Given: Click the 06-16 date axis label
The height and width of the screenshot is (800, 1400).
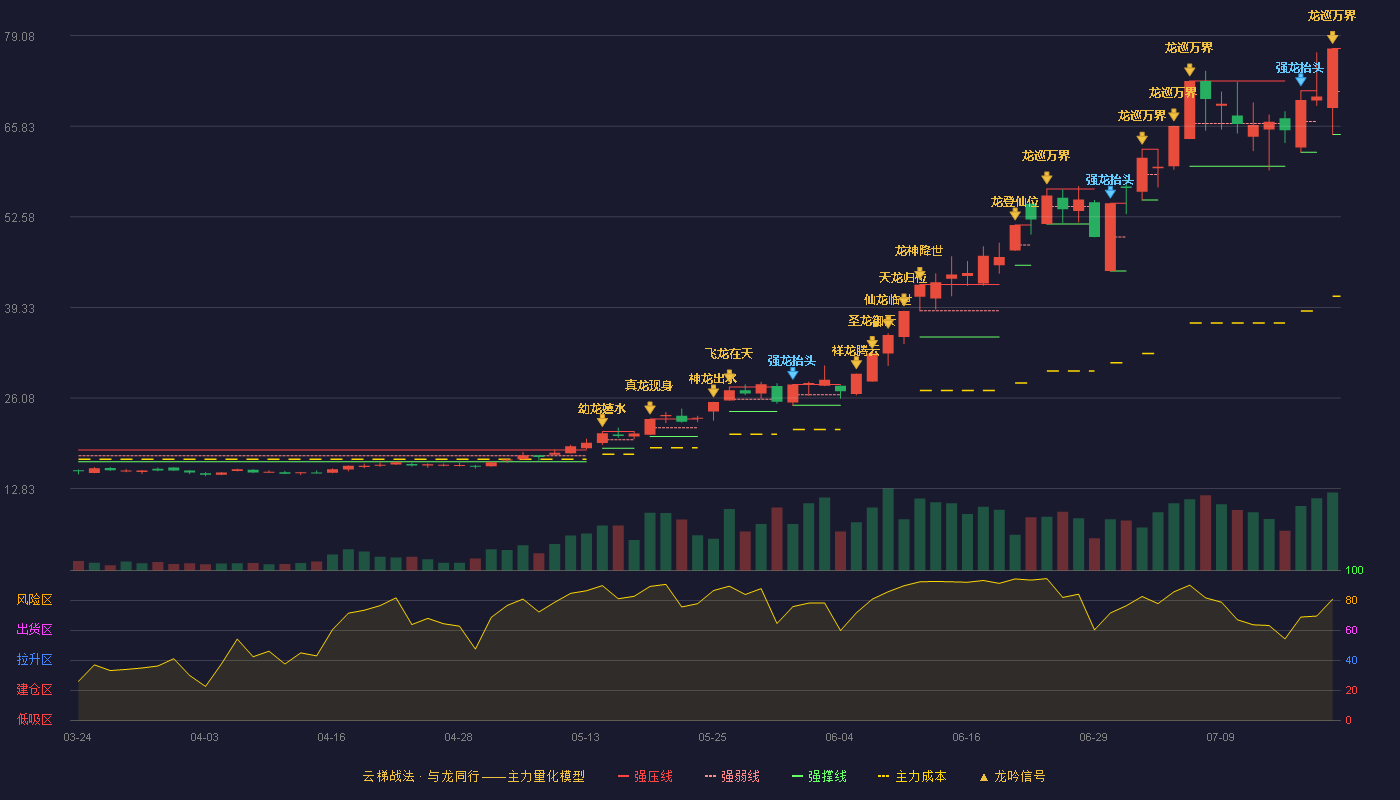Looking at the screenshot, I should coord(966,737).
